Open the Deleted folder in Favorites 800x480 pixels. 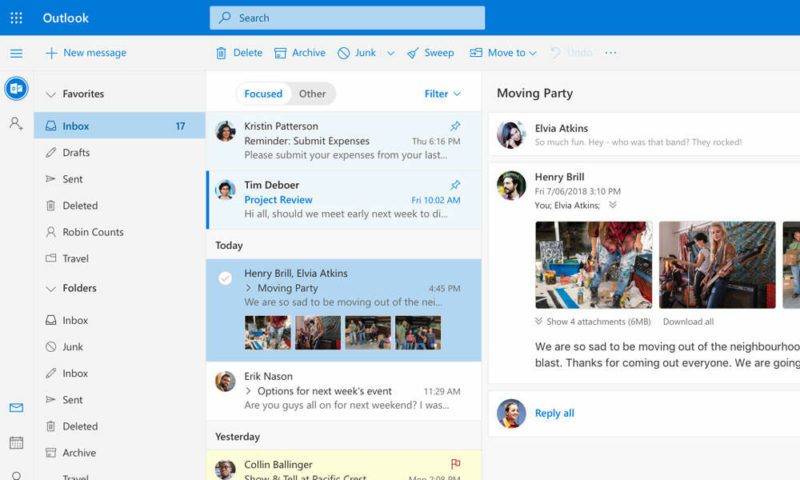point(119,206)
